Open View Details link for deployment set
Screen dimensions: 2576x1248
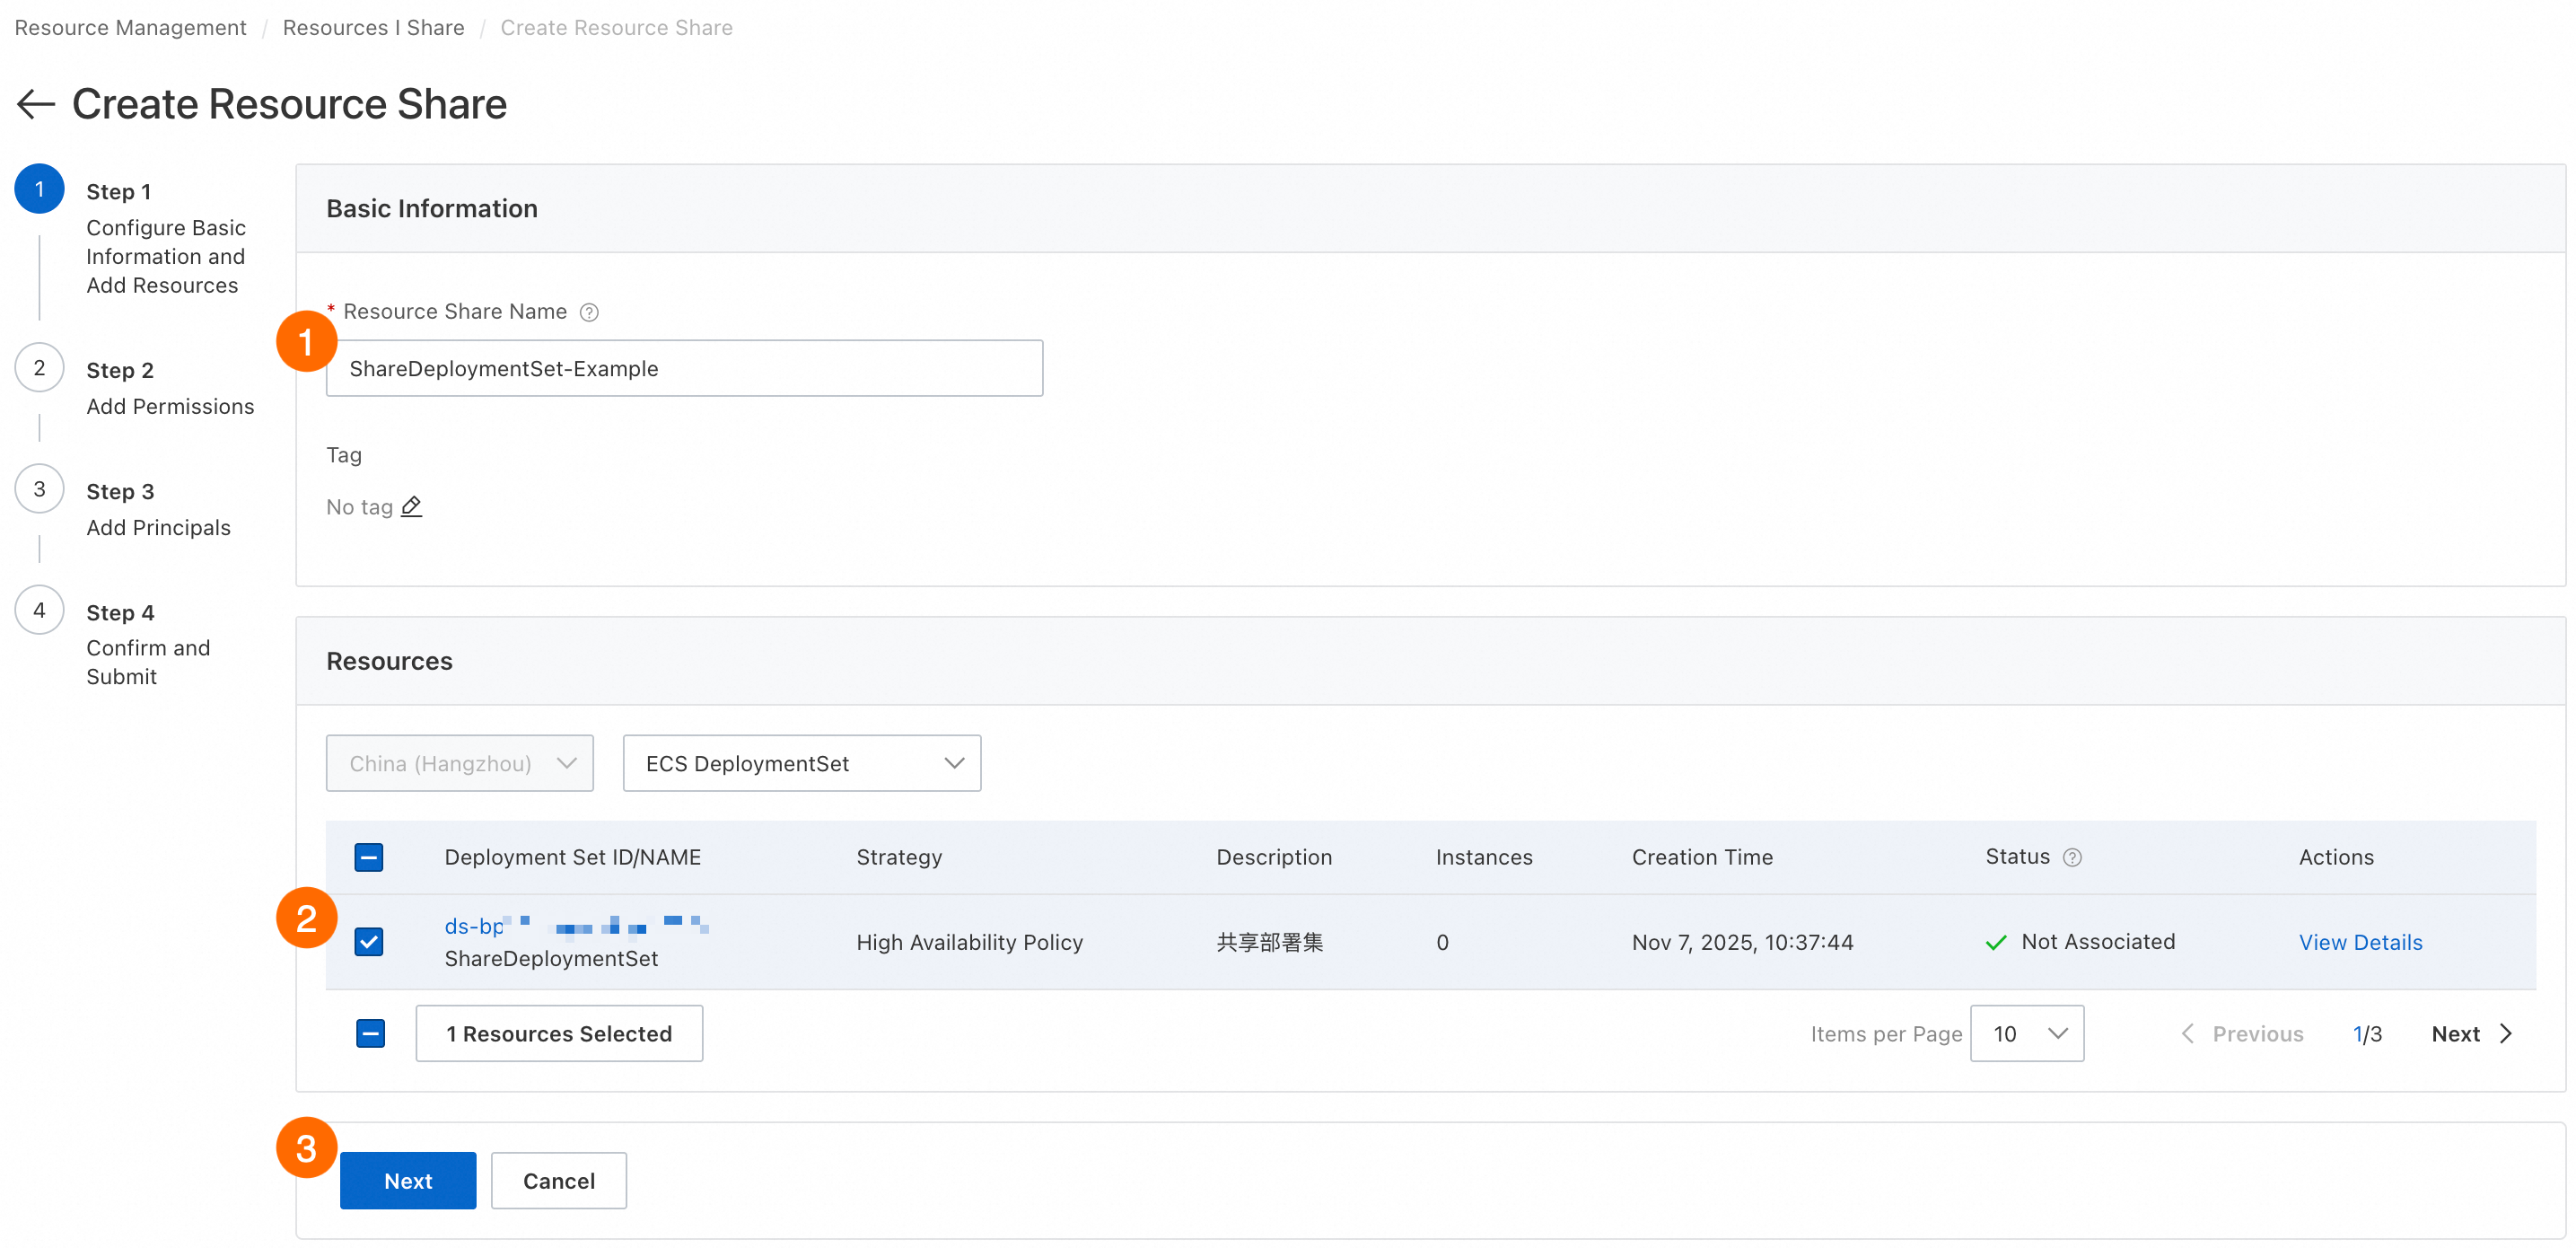(x=2359, y=942)
